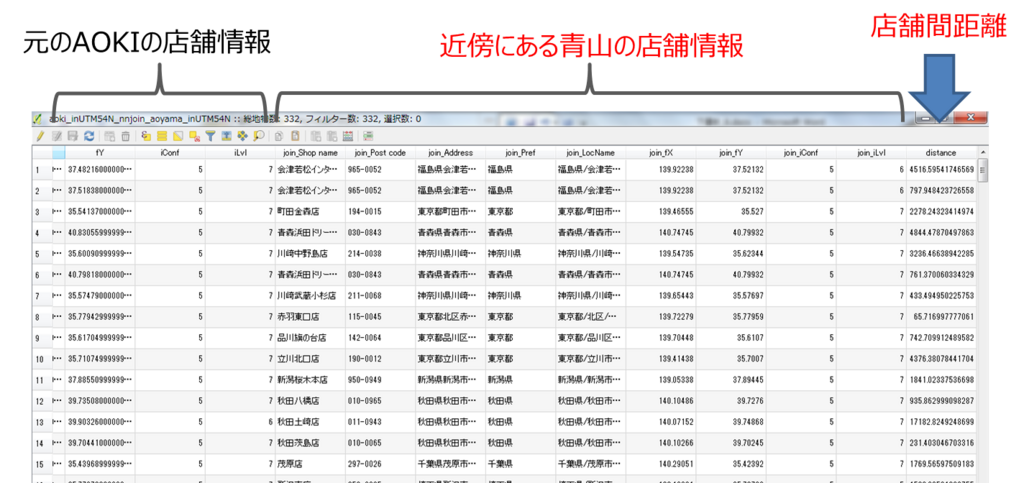Viewport: 1024px width, 483px height.
Task: Click distance cell 797.948423726558
Action: click(941, 191)
